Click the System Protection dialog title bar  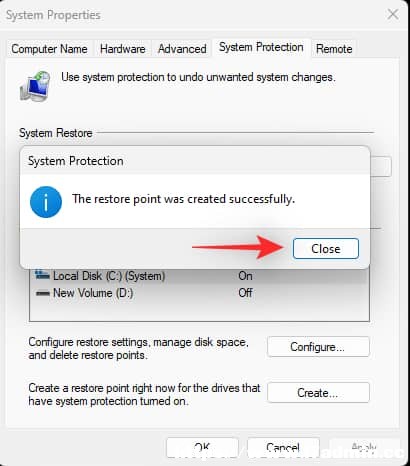195,161
